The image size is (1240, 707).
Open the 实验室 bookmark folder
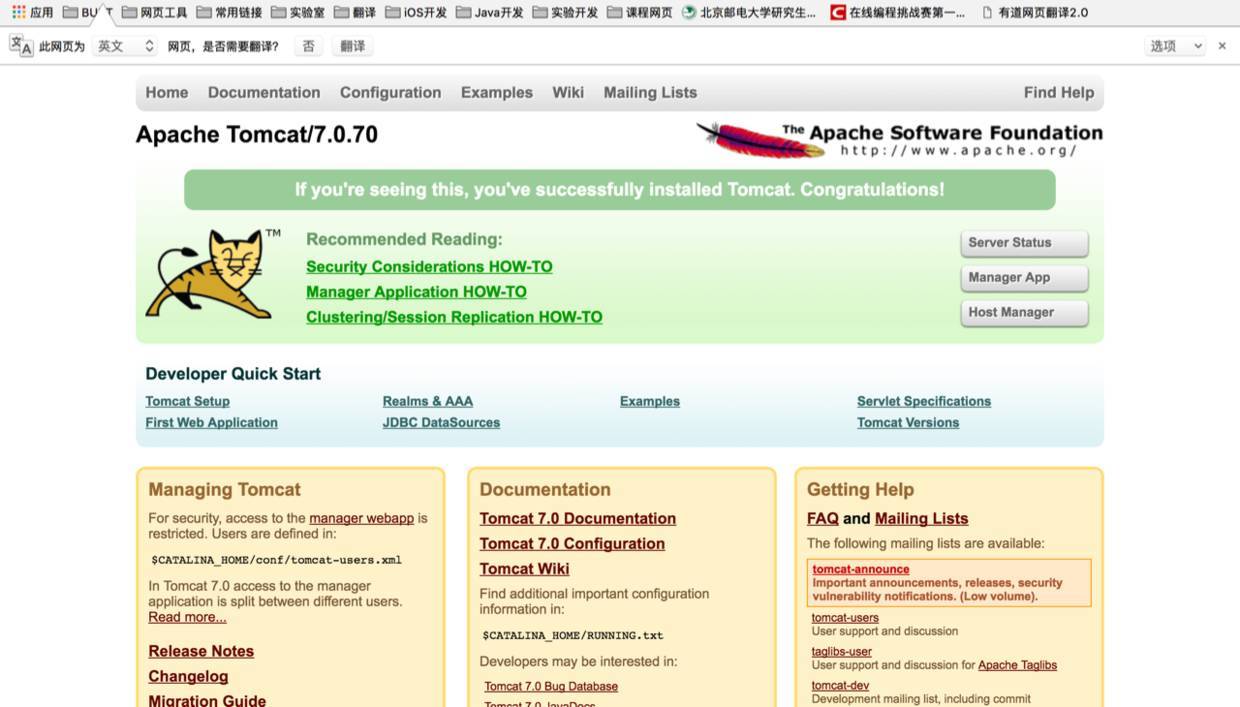click(297, 13)
